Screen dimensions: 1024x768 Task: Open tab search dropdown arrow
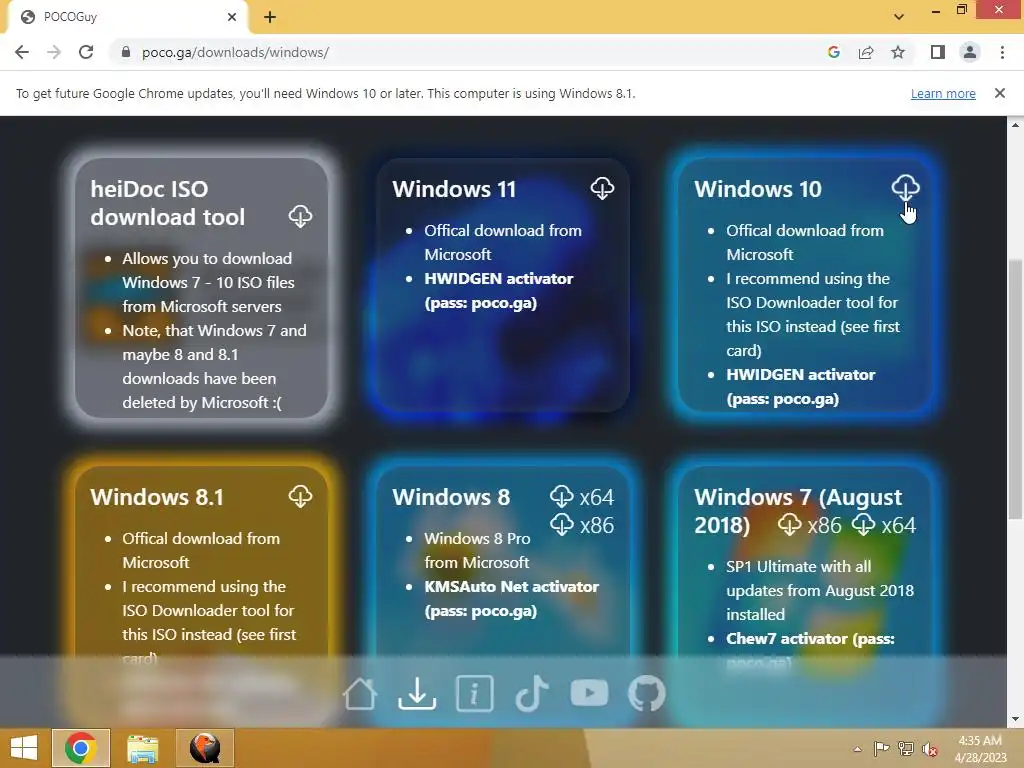pos(899,17)
